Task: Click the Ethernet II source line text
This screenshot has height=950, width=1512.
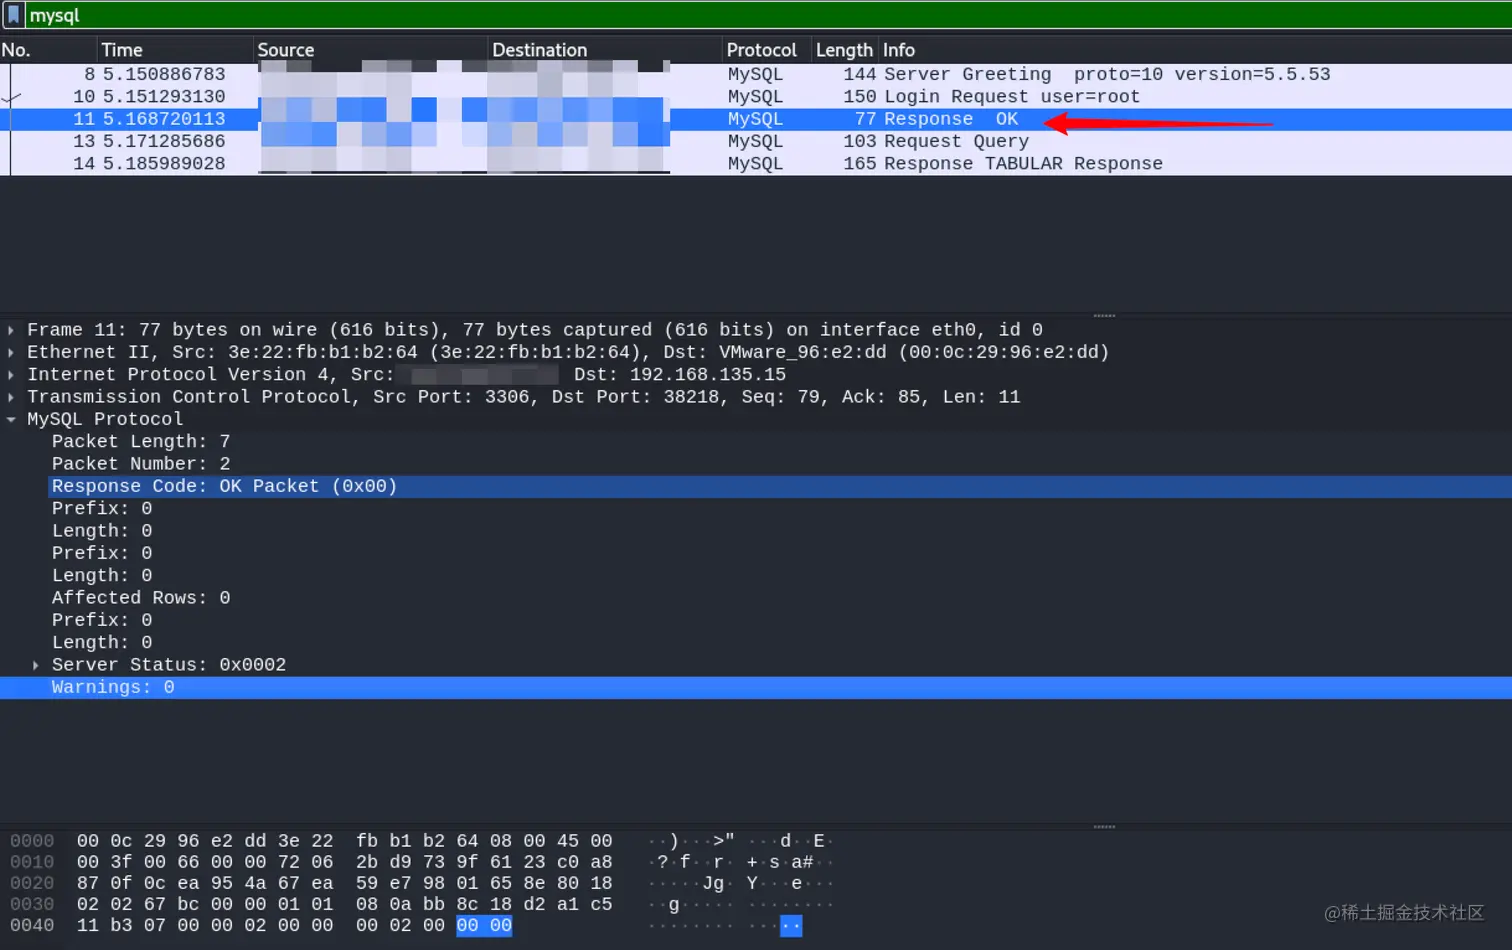Action: point(568,352)
